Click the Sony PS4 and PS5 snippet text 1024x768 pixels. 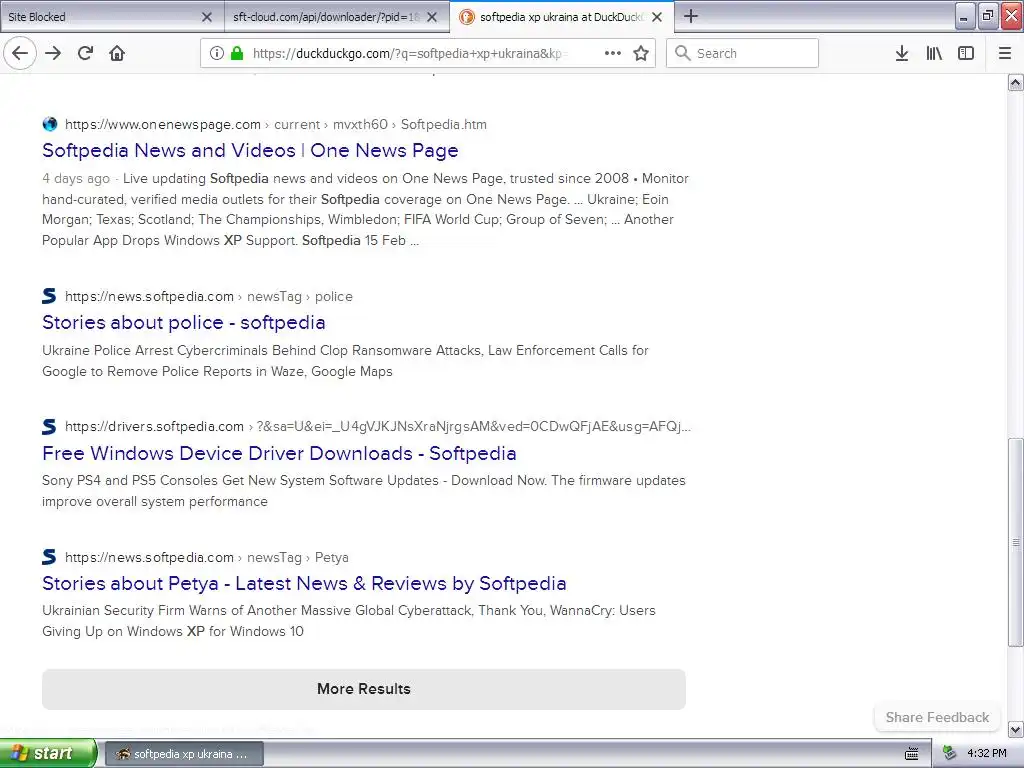point(364,491)
